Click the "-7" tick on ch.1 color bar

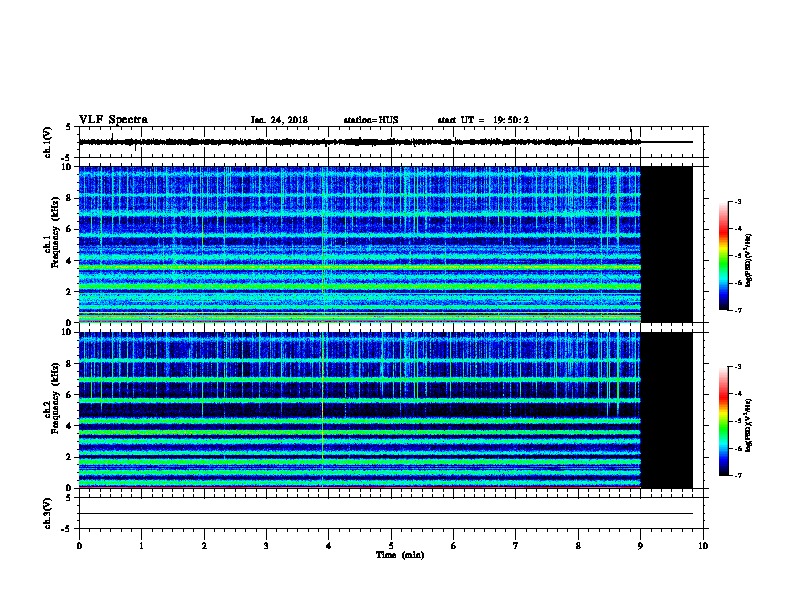click(738, 310)
